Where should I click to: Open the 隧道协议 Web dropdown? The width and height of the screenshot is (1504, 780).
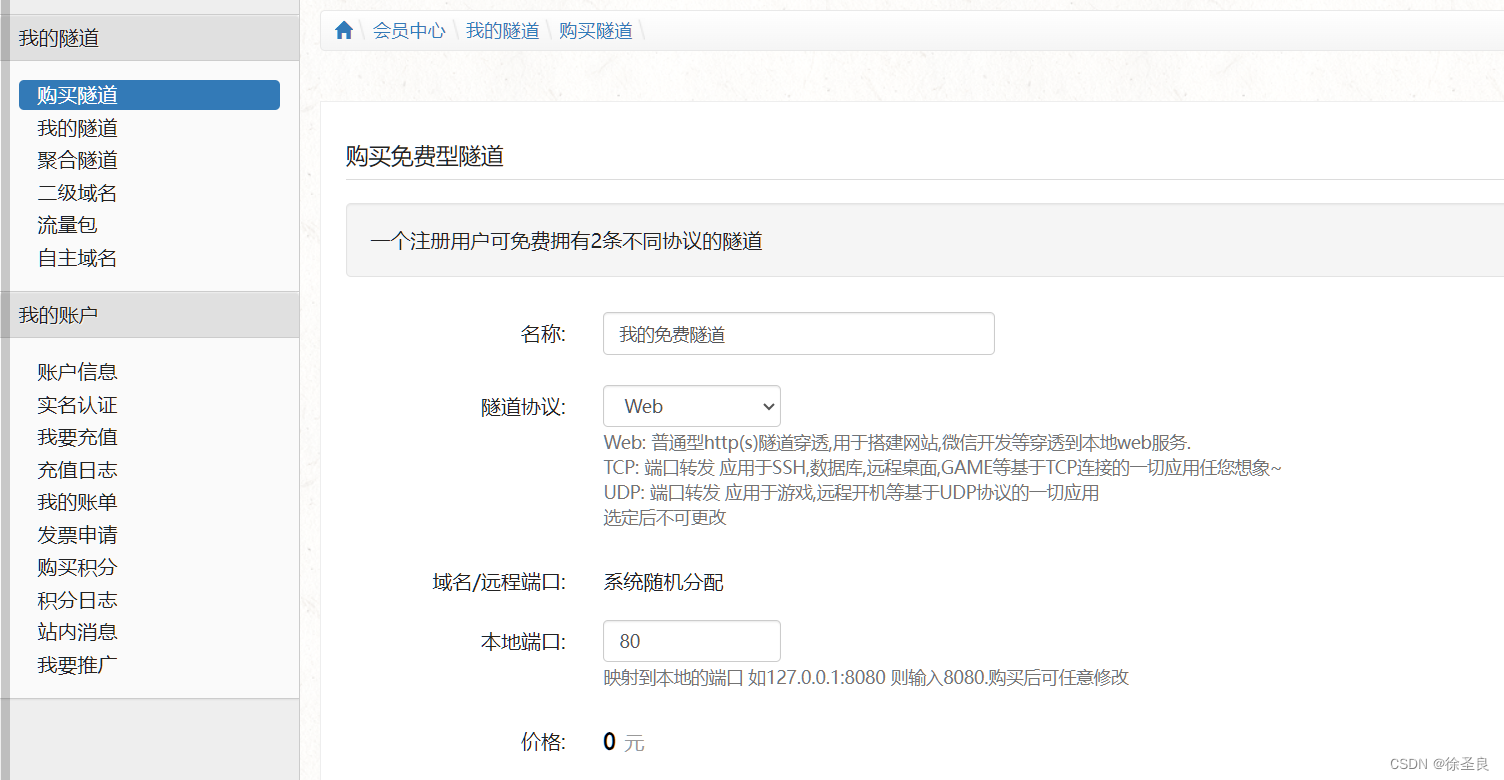click(x=692, y=406)
